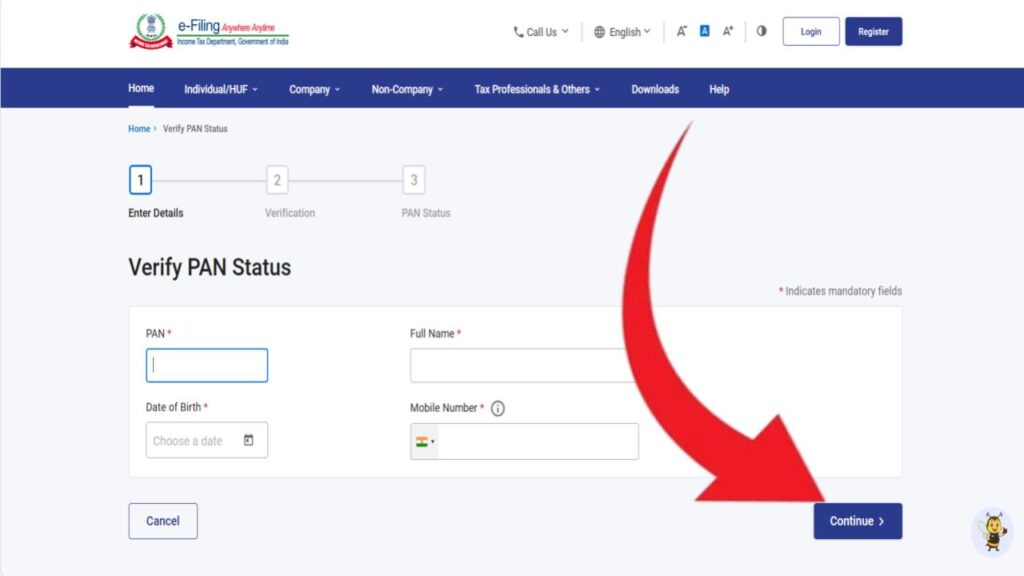The height and width of the screenshot is (576, 1024).
Task: Click the Mobile Number info icon
Action: [x=497, y=408]
